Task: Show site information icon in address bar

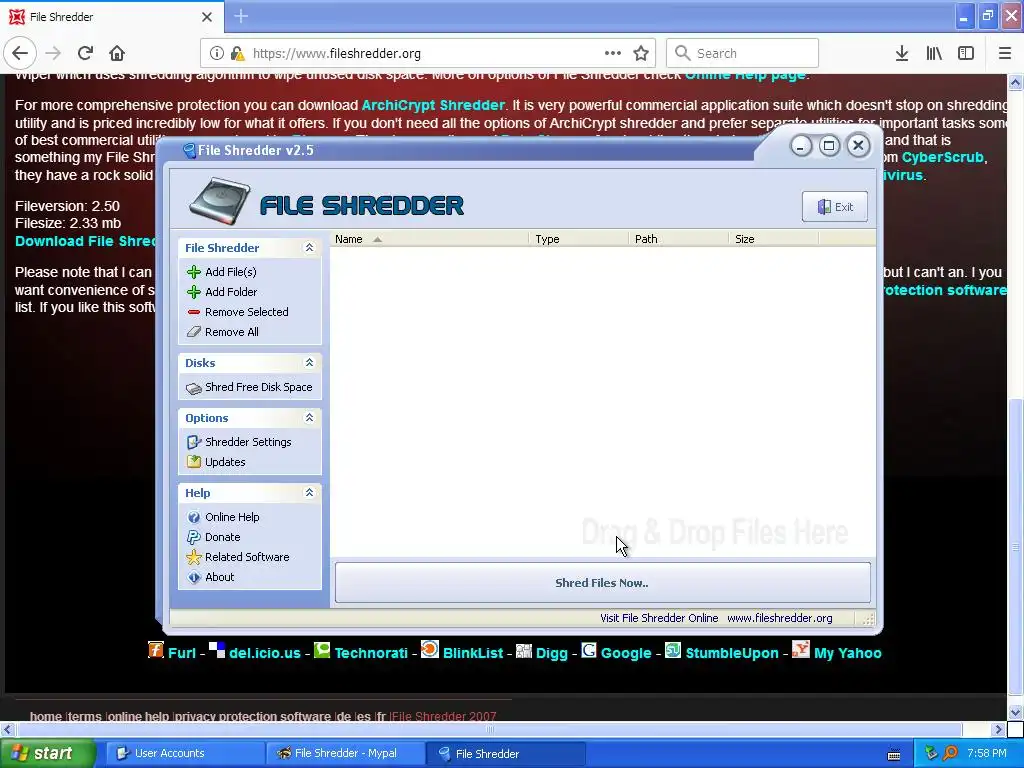Action: [217, 54]
